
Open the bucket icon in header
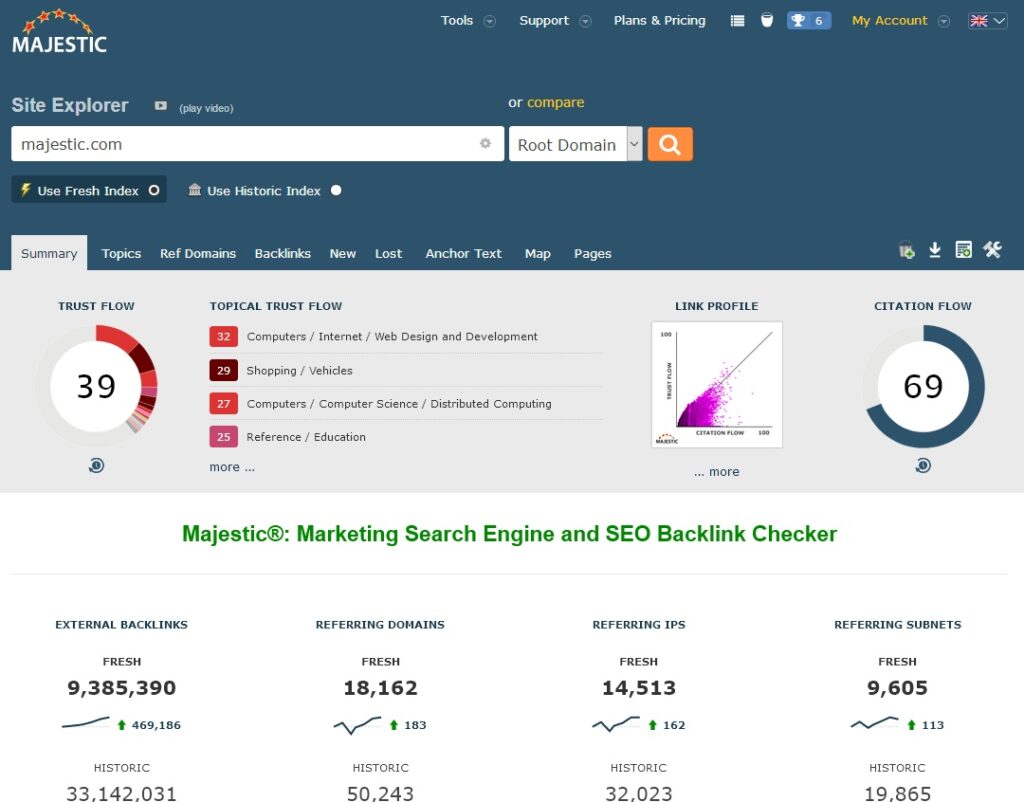coord(767,21)
